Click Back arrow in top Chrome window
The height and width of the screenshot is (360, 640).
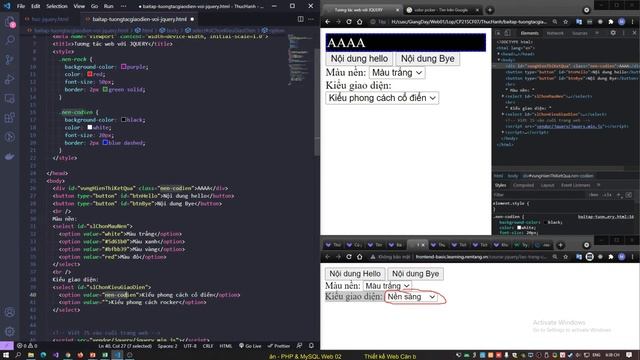[328, 22]
